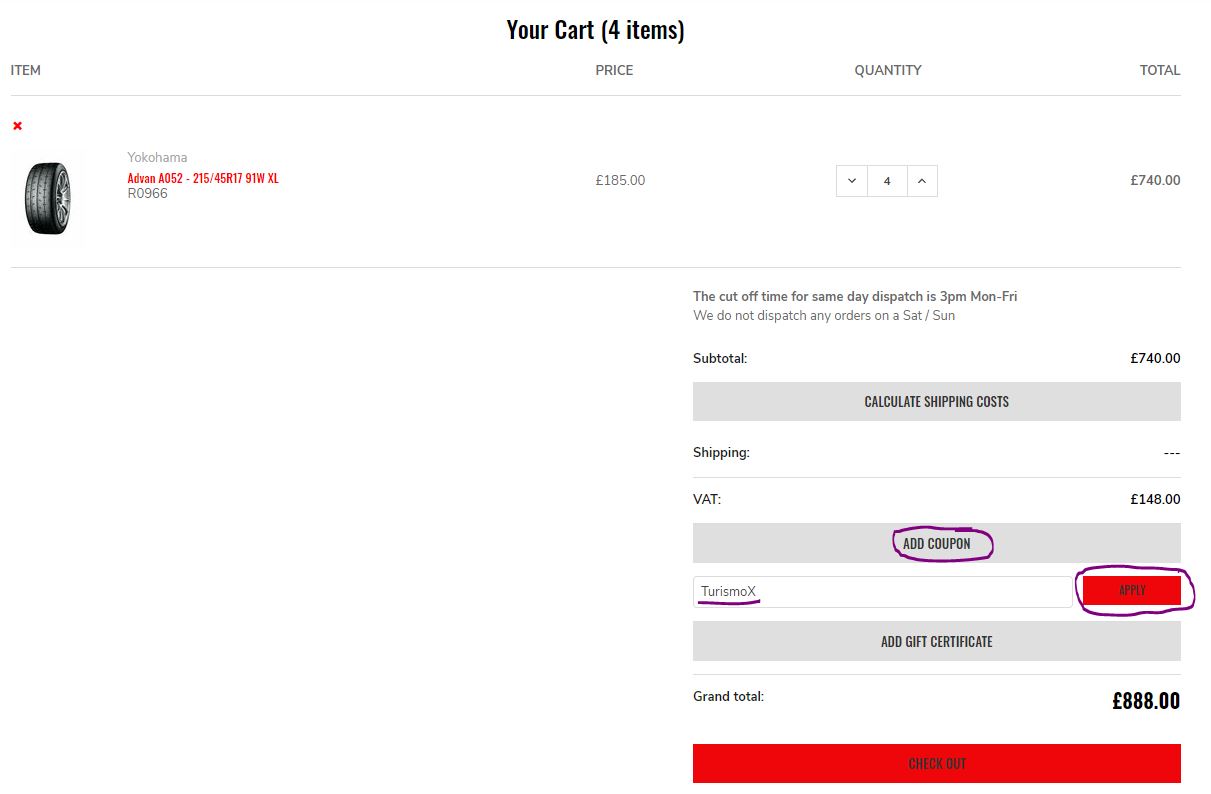Expand the Add Gift Certificate section
The height and width of the screenshot is (794, 1211).
click(x=936, y=641)
